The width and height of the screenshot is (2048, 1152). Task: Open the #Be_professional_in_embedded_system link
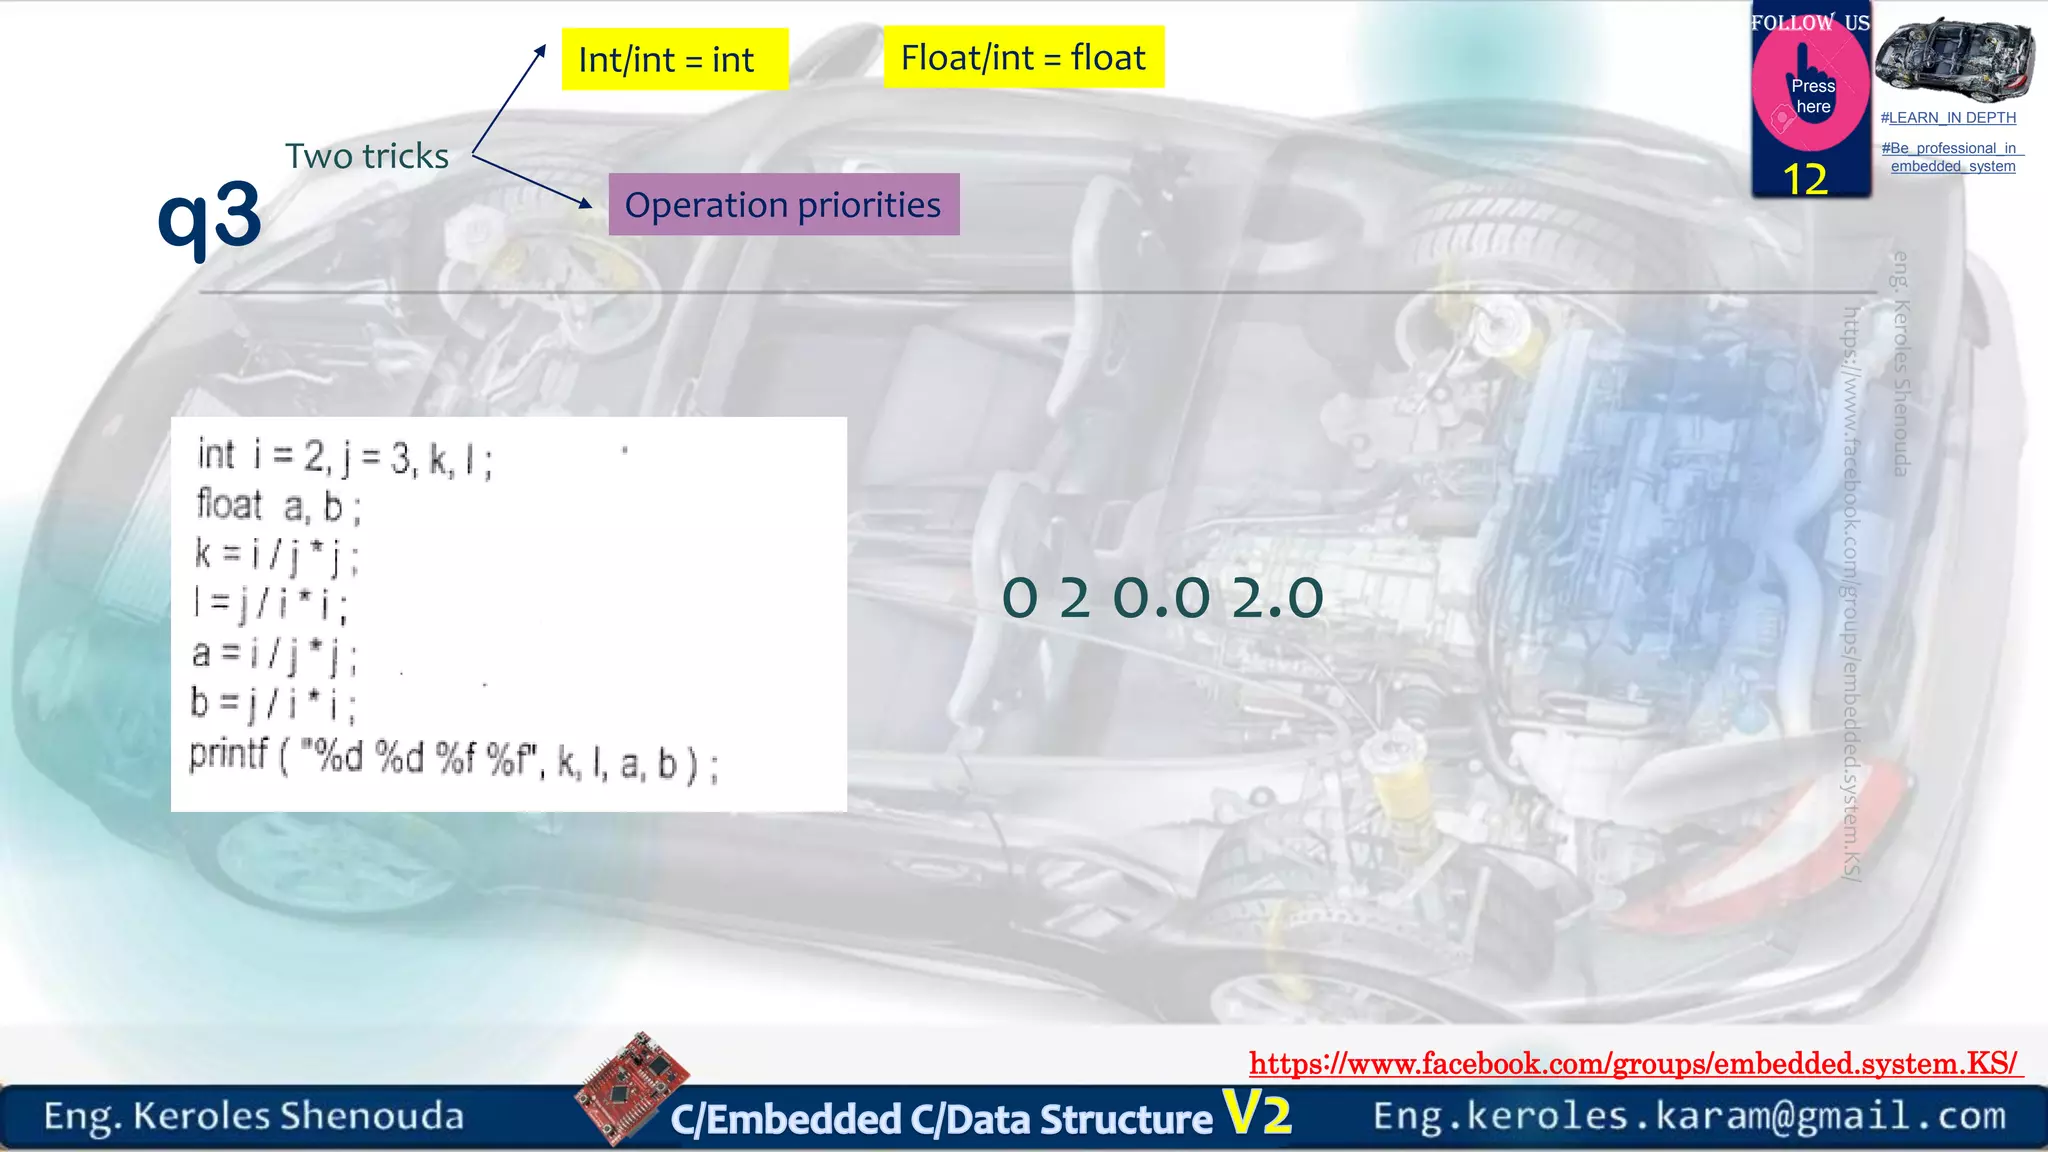[1952, 157]
